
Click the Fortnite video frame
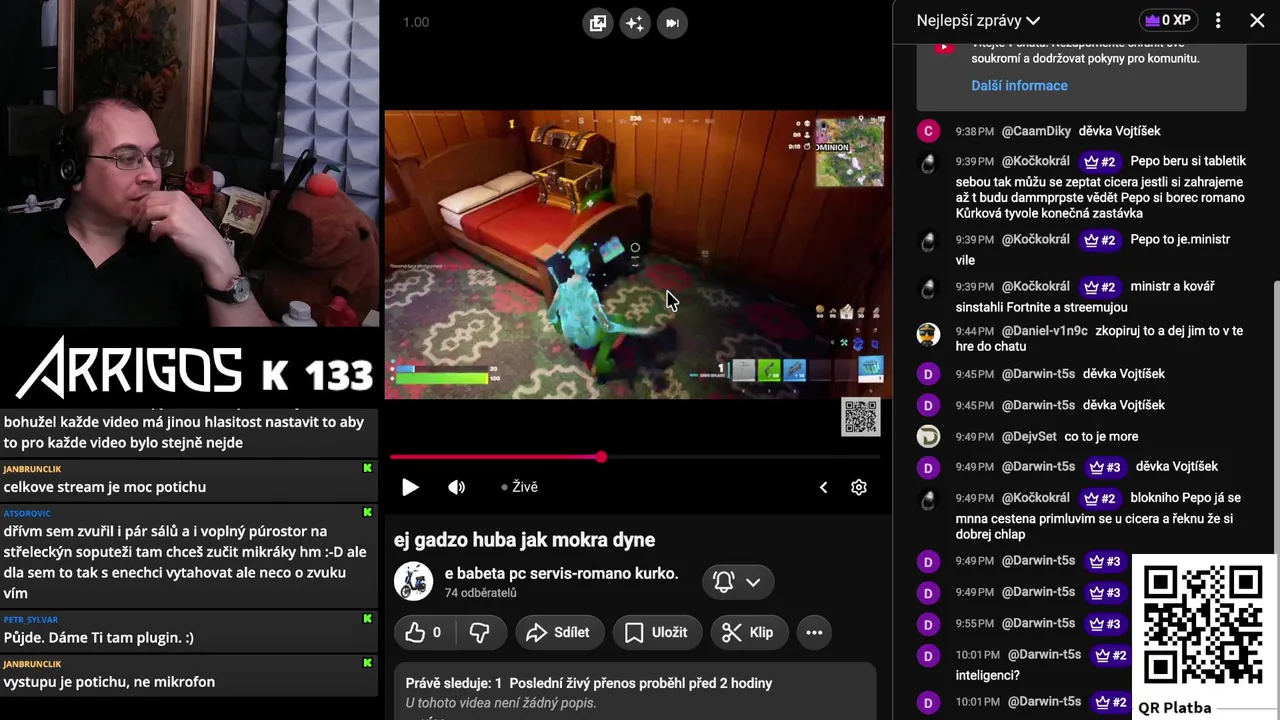637,254
